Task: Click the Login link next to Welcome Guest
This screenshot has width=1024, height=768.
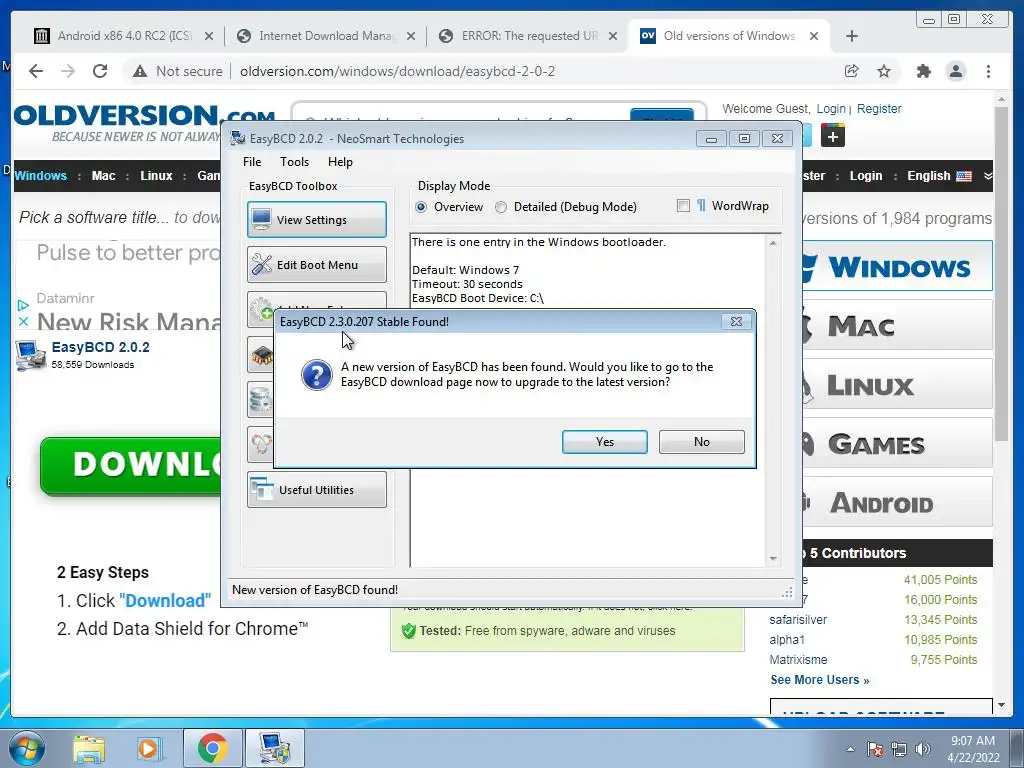Action: 831,109
